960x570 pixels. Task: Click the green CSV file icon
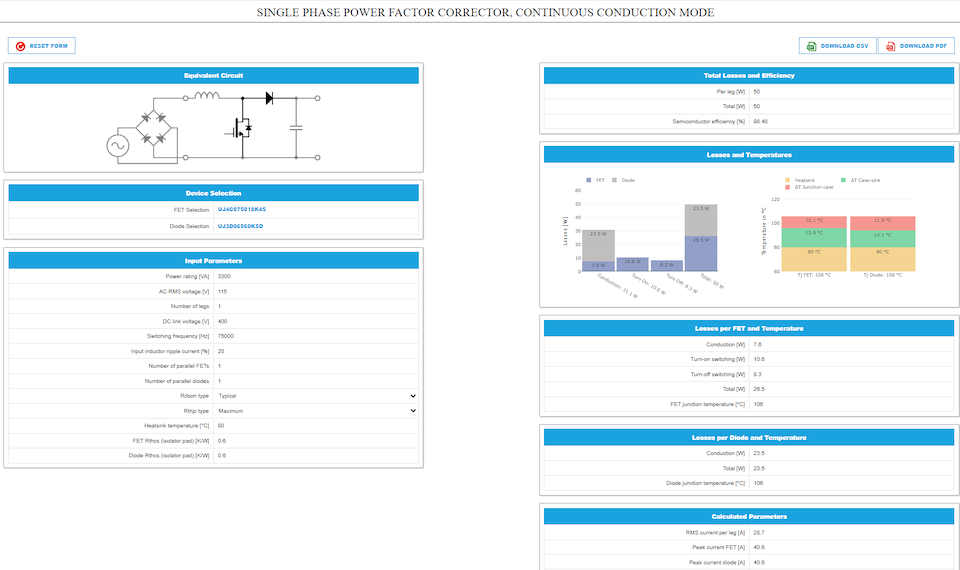811,46
